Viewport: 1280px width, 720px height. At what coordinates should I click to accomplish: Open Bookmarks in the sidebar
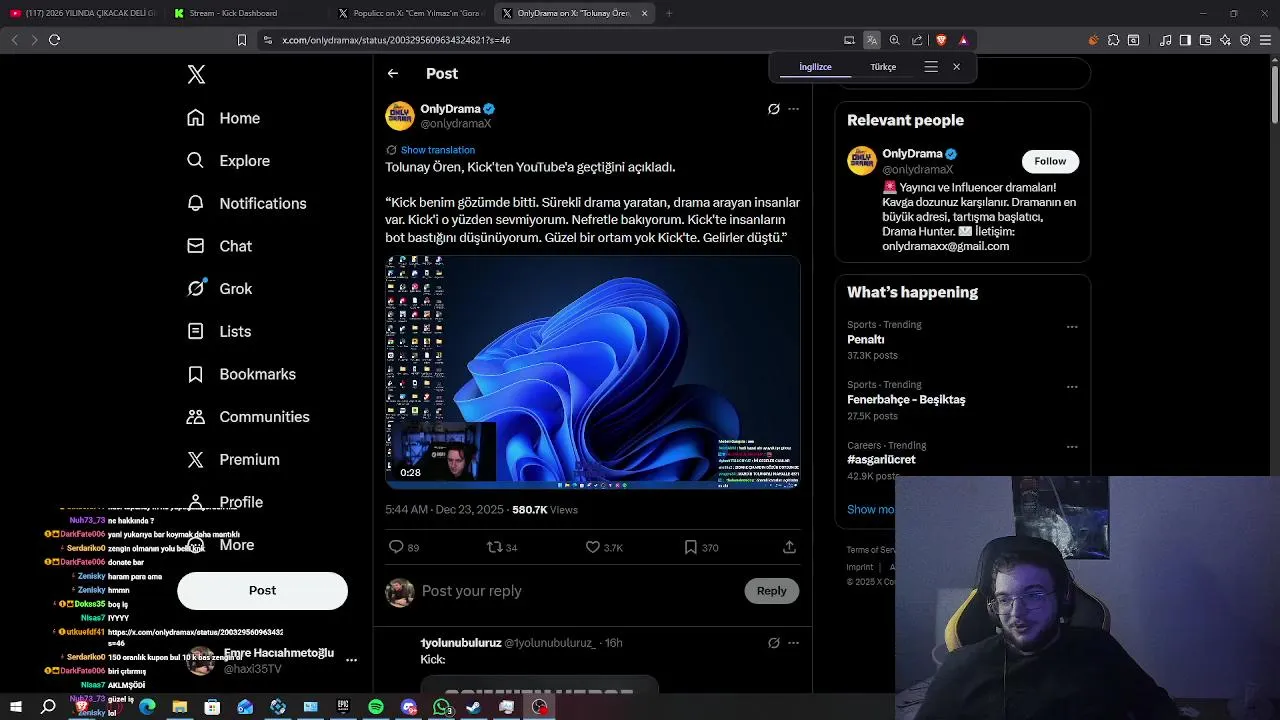(242, 374)
